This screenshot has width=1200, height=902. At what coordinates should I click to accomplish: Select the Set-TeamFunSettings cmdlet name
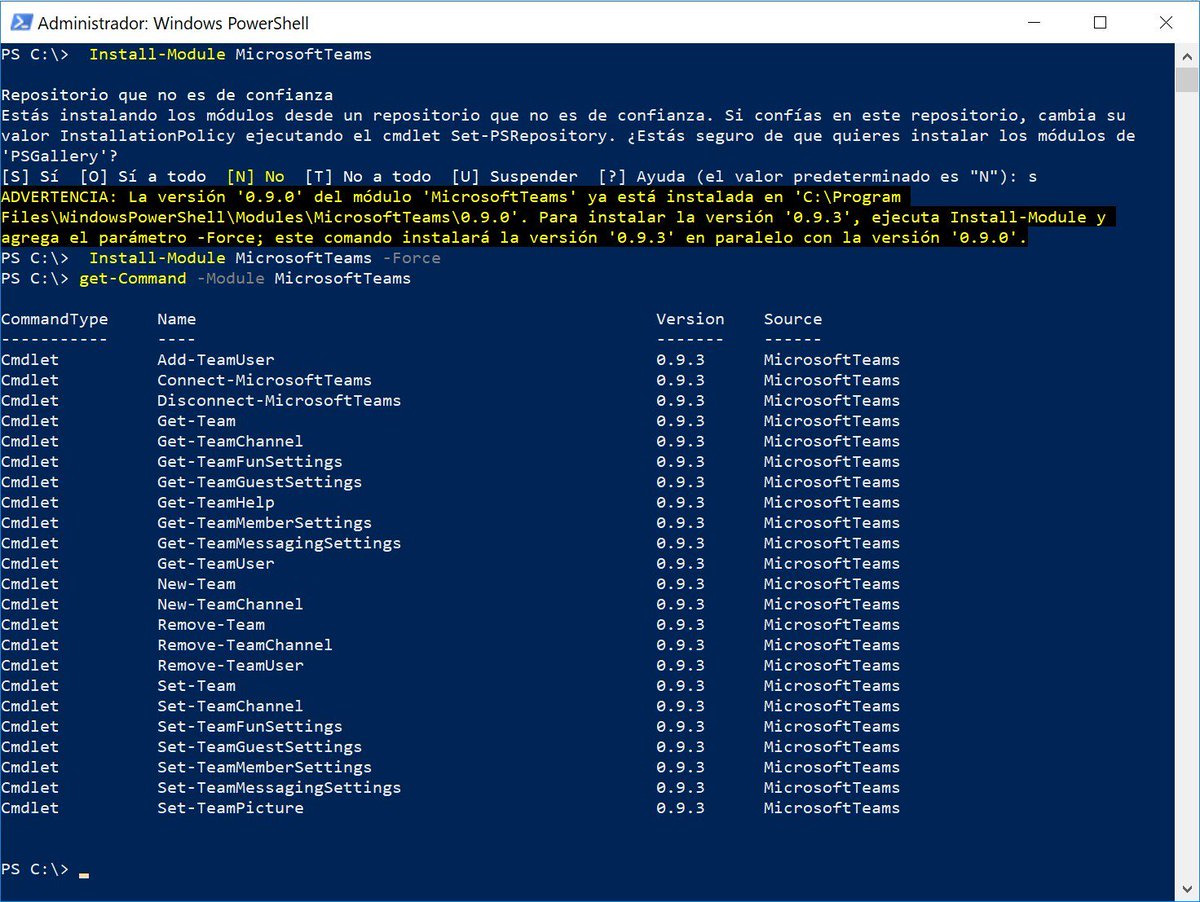coord(250,726)
